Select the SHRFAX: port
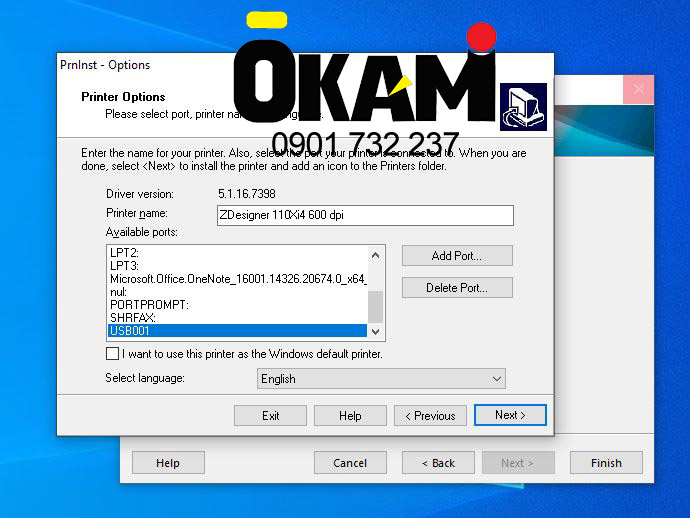Viewport: 690px width, 518px height. (237, 317)
